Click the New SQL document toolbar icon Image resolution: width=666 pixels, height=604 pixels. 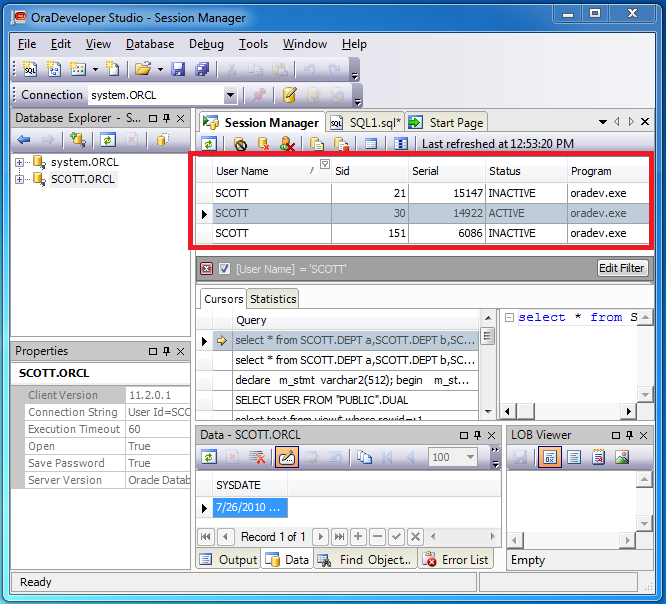30,69
